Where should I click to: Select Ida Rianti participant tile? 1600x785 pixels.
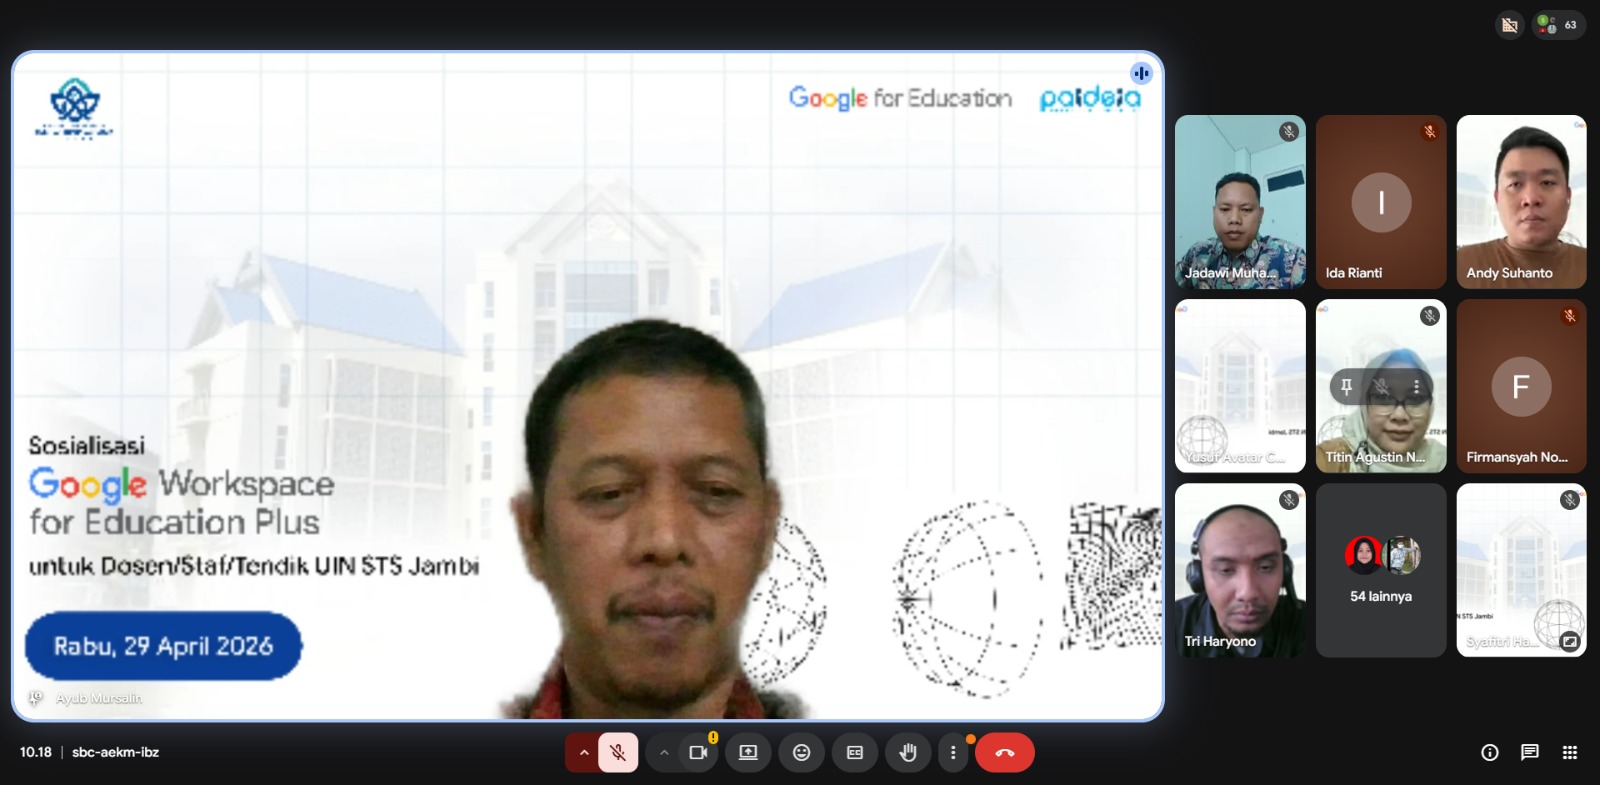(x=1381, y=202)
